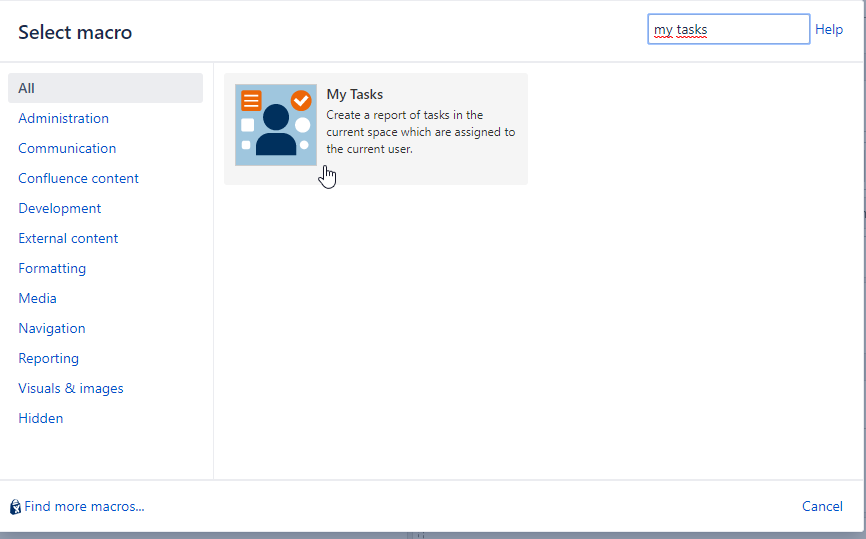Click the My Tasks description text
866x539 pixels.
pyautogui.click(x=420, y=132)
